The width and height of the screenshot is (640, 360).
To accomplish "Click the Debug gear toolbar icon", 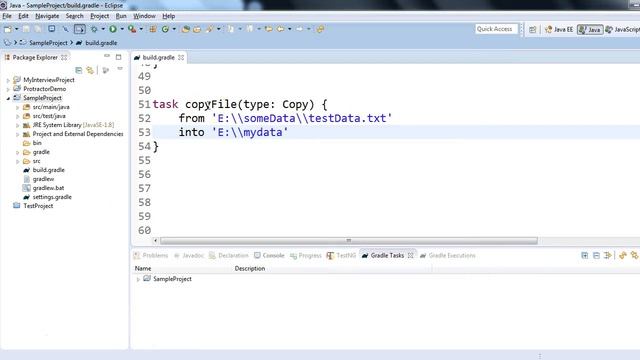I will coord(94,29).
